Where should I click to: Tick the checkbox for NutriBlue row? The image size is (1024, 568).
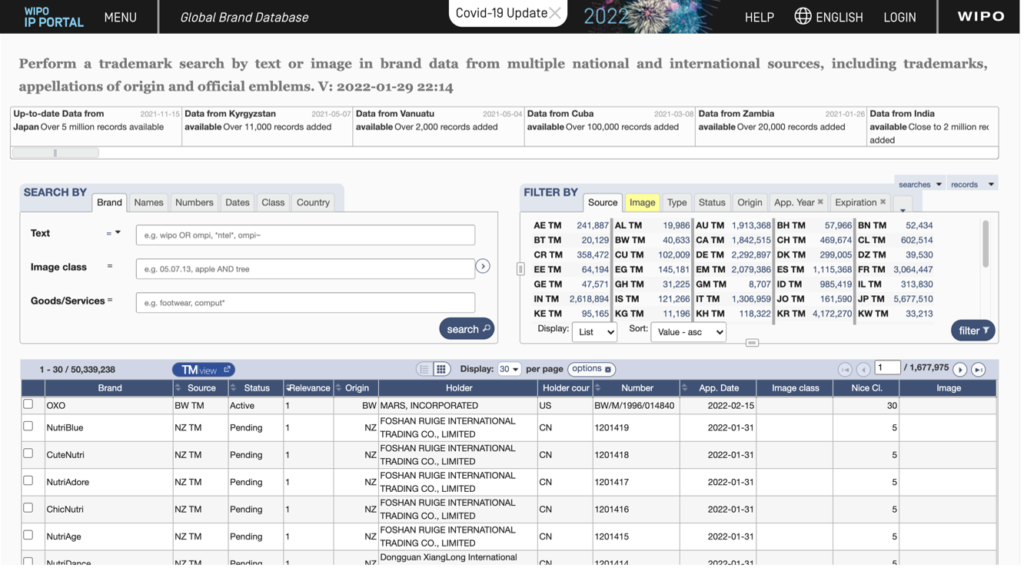(x=28, y=426)
